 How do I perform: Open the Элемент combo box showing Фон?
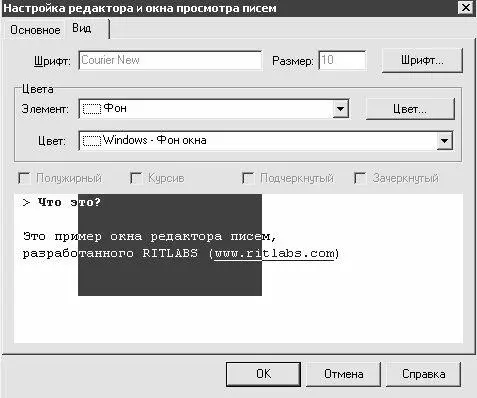click(214, 109)
